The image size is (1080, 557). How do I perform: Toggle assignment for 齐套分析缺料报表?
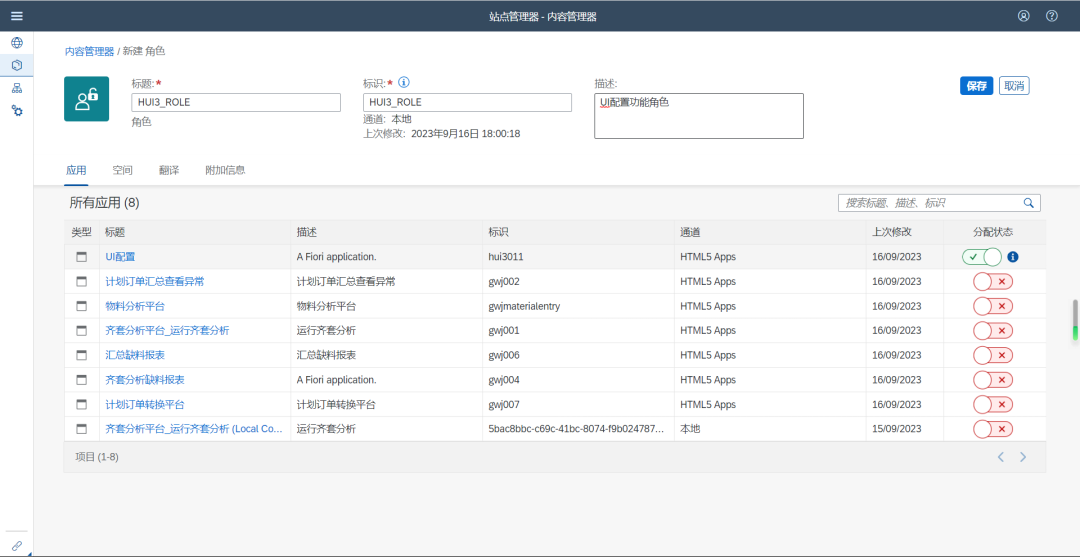pos(993,380)
